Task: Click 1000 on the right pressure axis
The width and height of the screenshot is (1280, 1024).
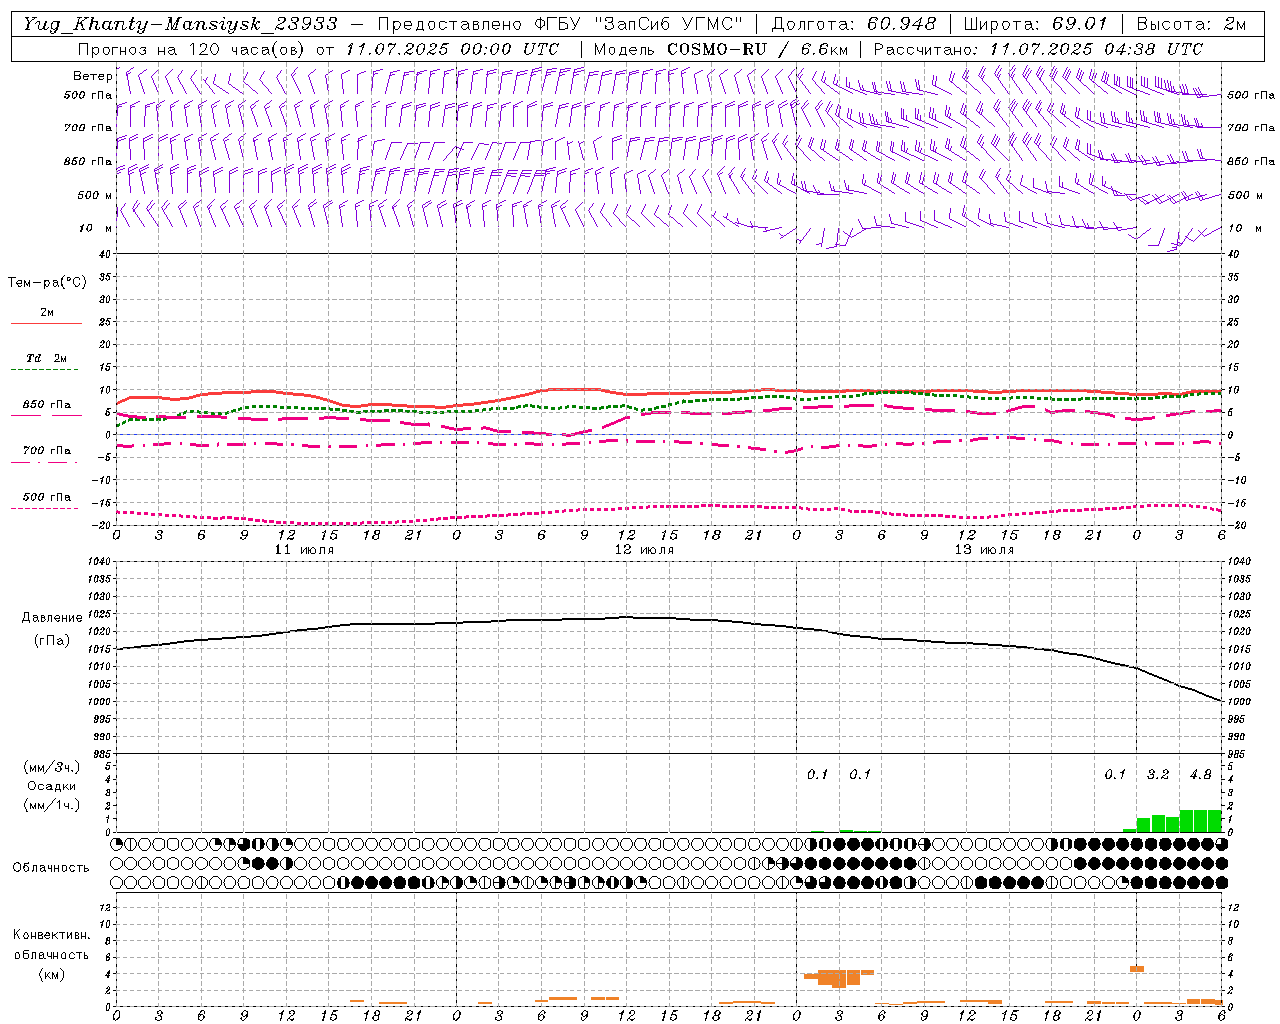Action: click(x=1240, y=702)
